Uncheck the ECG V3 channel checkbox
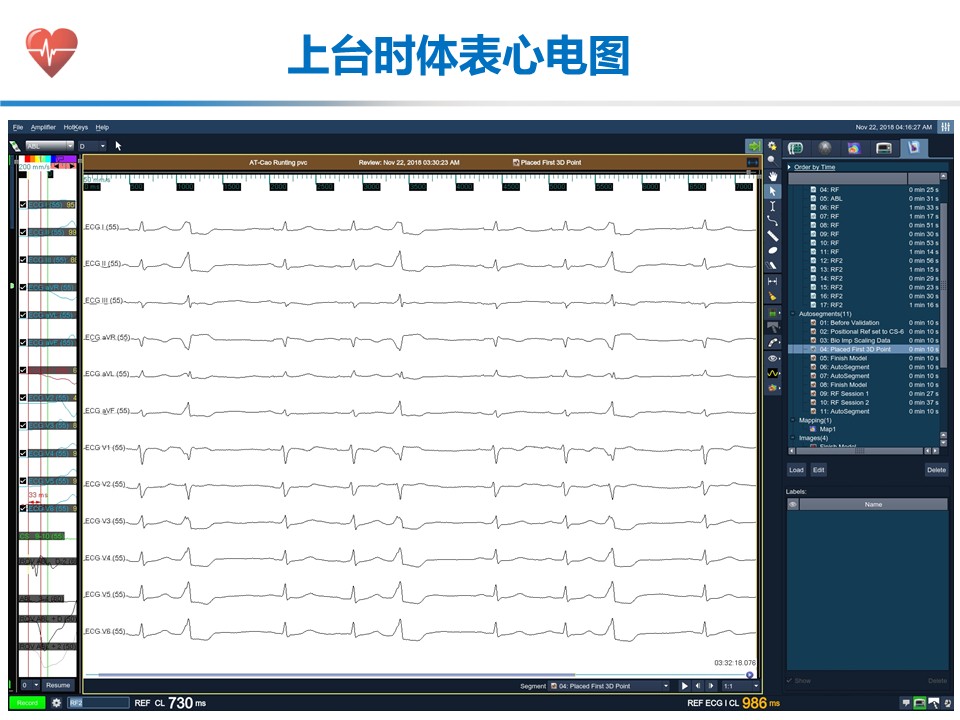 pos(23,425)
